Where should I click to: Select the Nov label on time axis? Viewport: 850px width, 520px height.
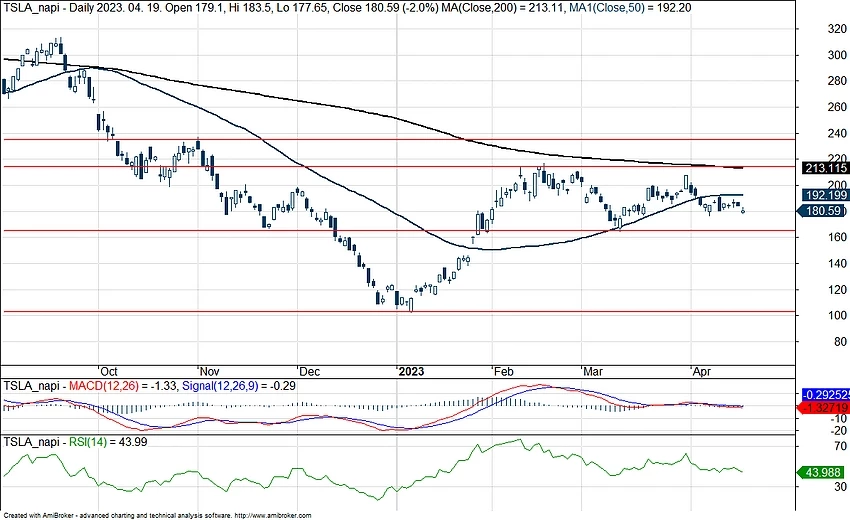pos(209,371)
